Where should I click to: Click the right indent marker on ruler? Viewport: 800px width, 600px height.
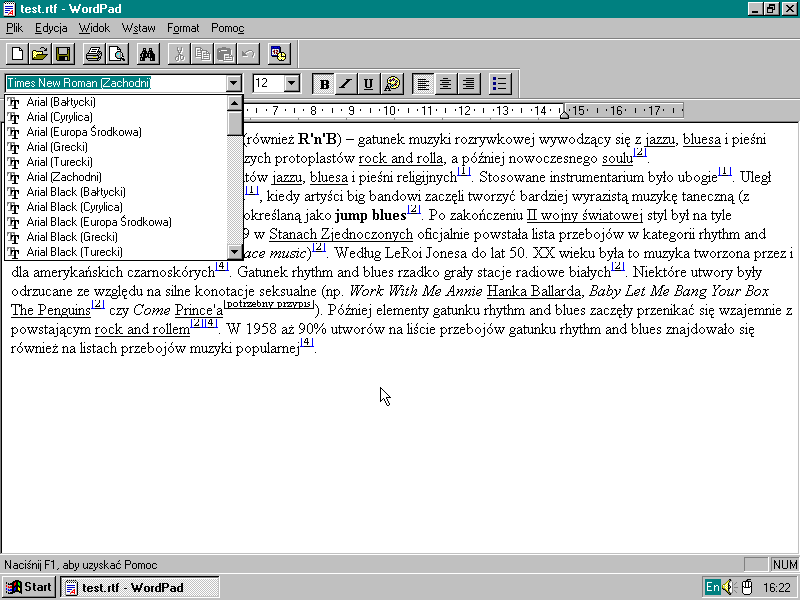point(564,115)
